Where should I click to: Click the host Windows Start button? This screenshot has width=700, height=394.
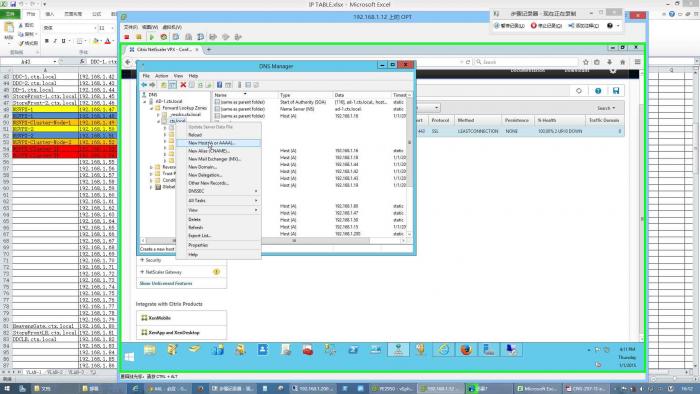pos(7,389)
